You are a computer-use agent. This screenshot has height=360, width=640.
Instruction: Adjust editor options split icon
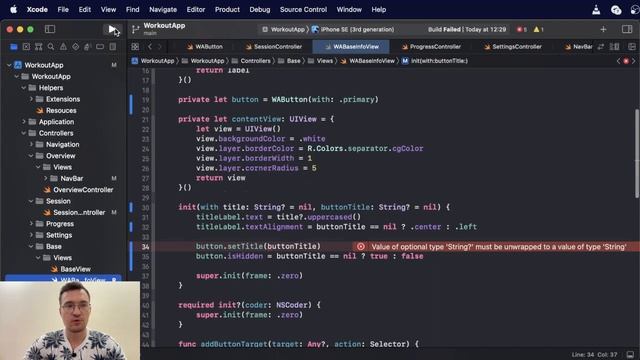pos(614,47)
